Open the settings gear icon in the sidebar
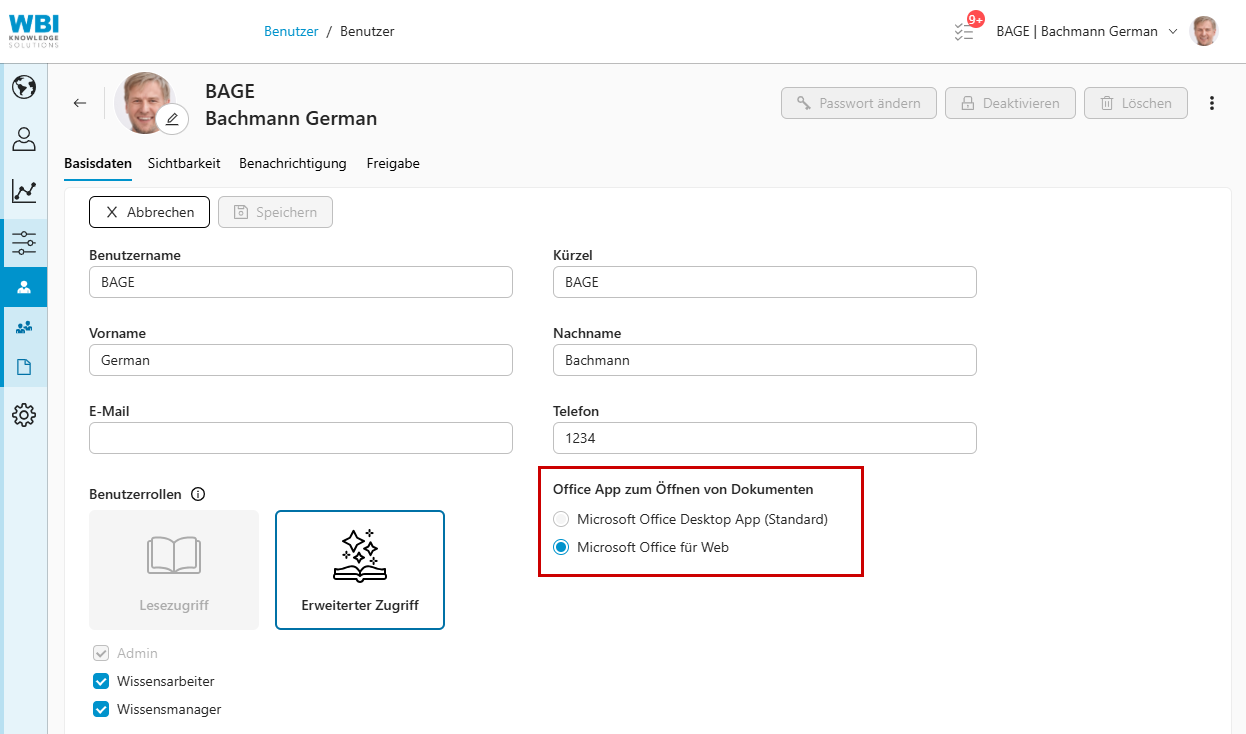The width and height of the screenshot is (1246, 734). tap(24, 414)
